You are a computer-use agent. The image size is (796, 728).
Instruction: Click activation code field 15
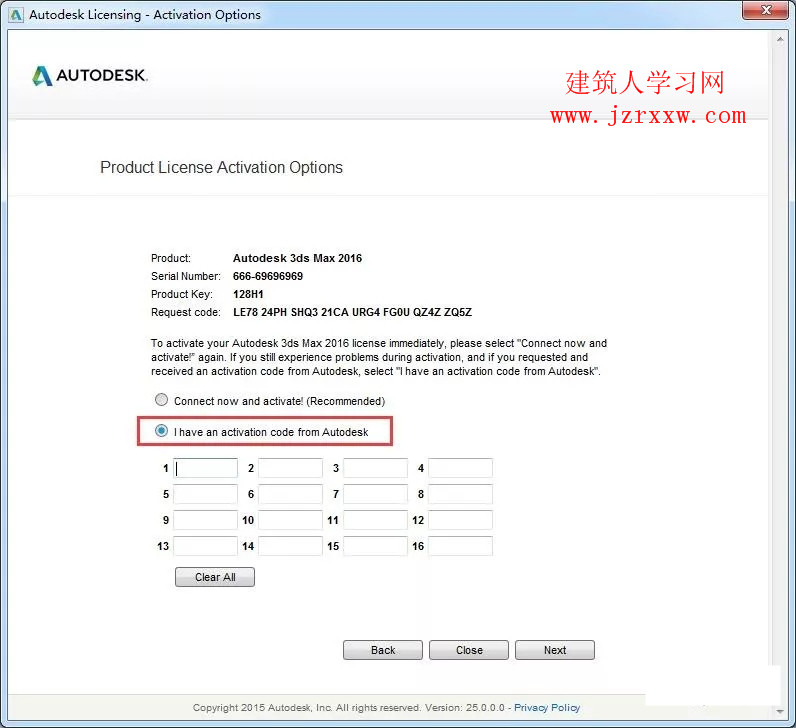click(x=376, y=546)
